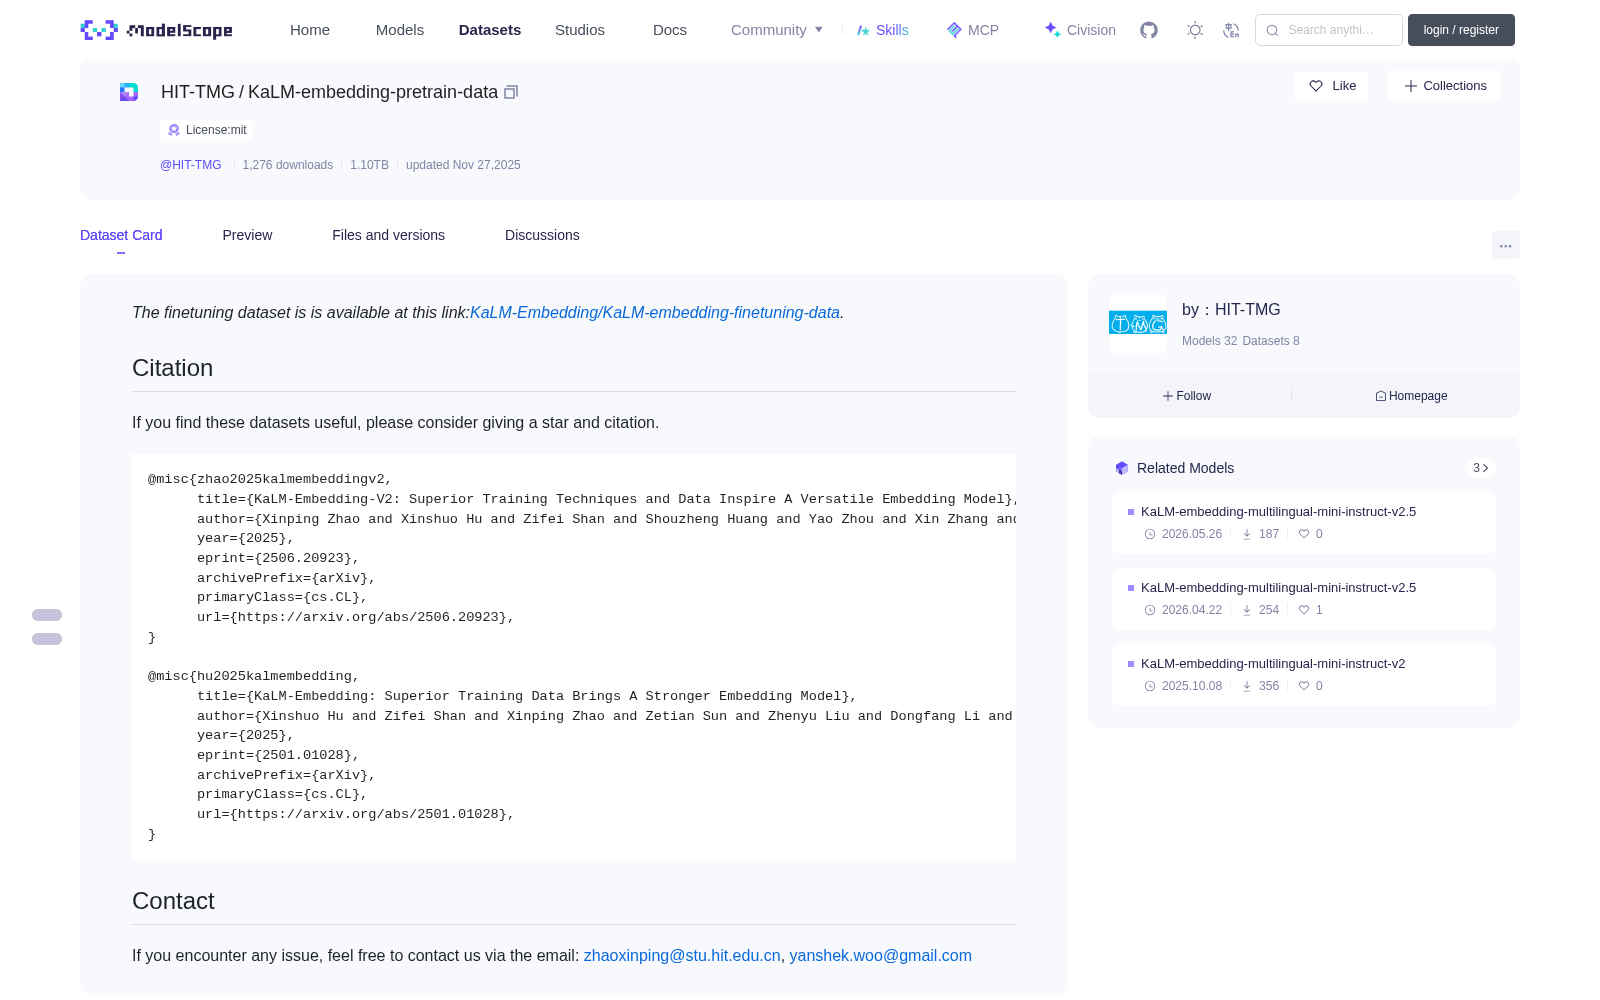Open model card dated 2026.04.22
The height and width of the screenshot is (1000, 1600).
click(x=1304, y=599)
